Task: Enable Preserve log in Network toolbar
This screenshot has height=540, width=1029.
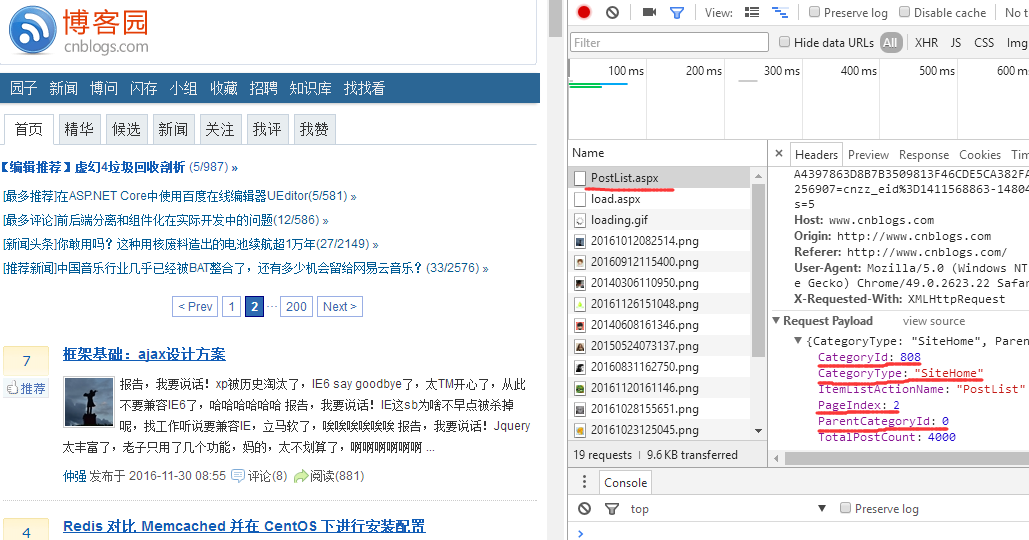Action: click(x=814, y=12)
